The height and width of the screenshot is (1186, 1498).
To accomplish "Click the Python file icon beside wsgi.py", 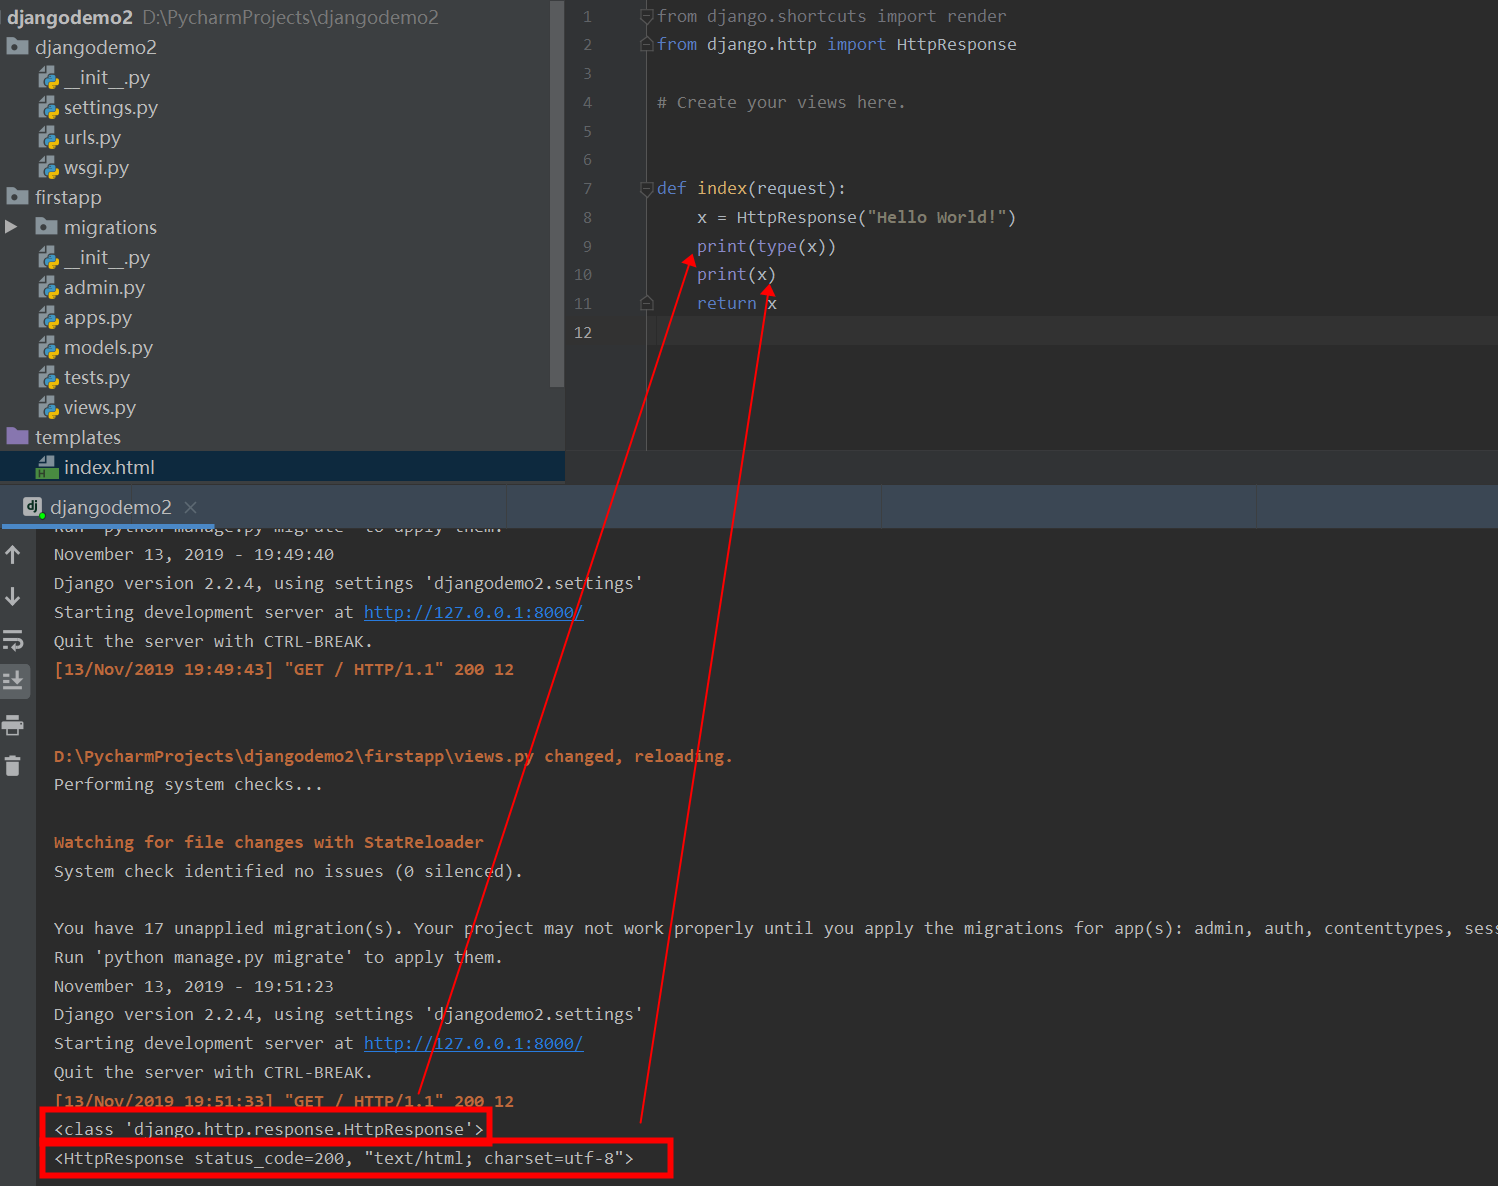I will (x=48, y=167).
